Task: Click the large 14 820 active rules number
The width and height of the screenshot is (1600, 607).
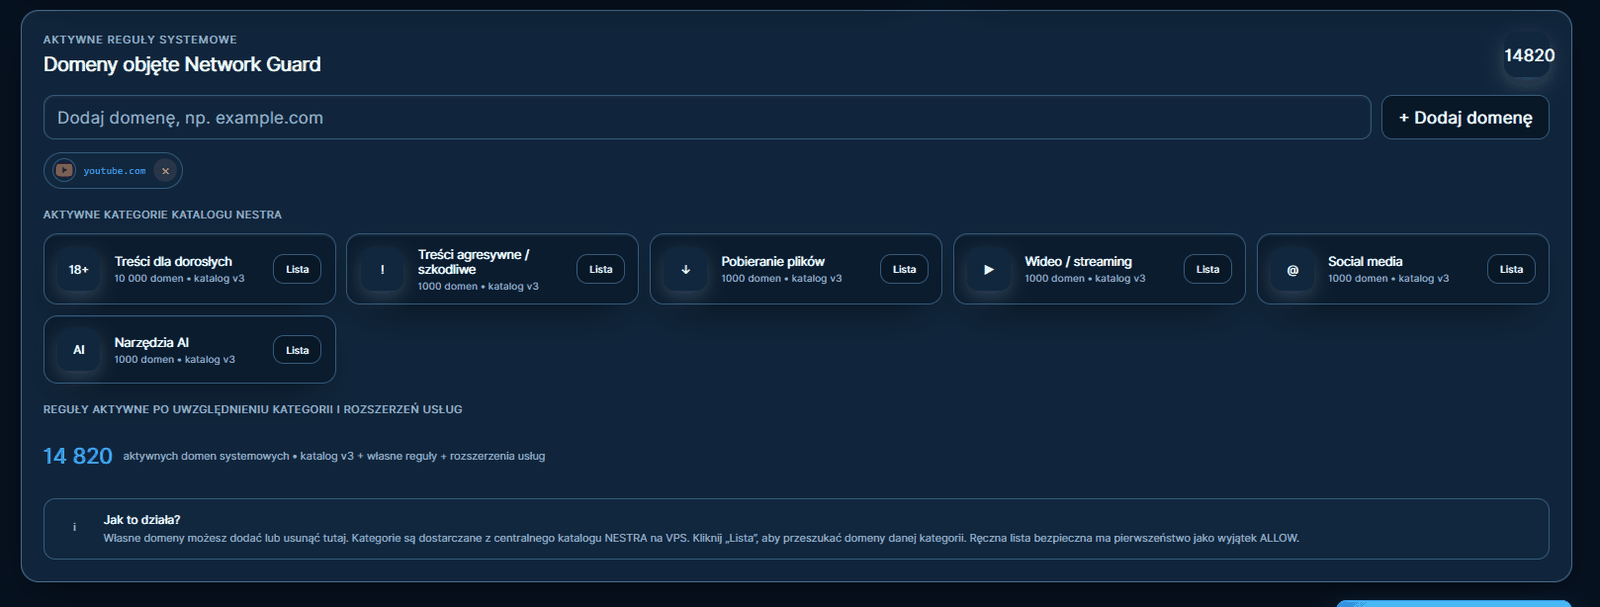Action: [x=78, y=456]
